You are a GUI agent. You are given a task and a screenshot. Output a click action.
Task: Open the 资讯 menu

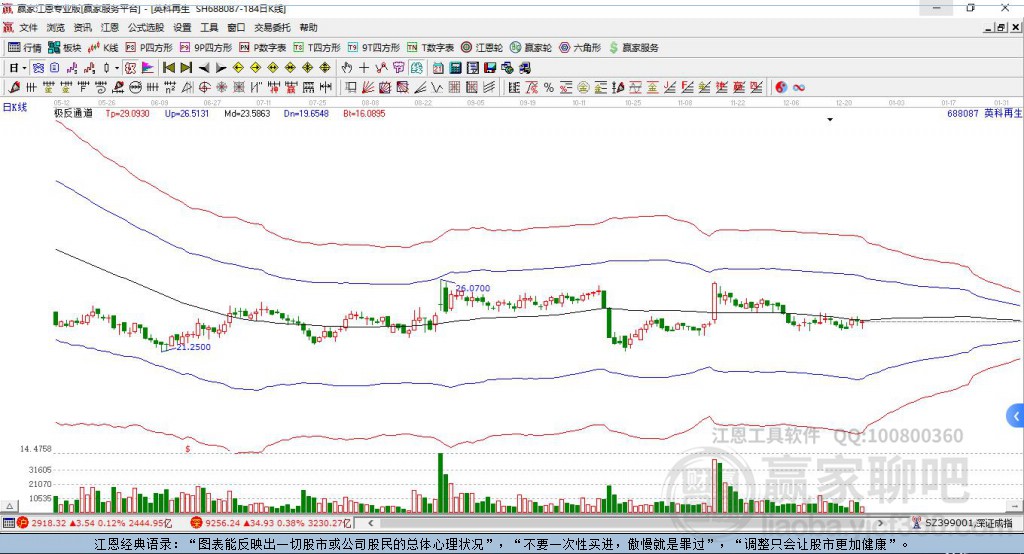[x=82, y=27]
